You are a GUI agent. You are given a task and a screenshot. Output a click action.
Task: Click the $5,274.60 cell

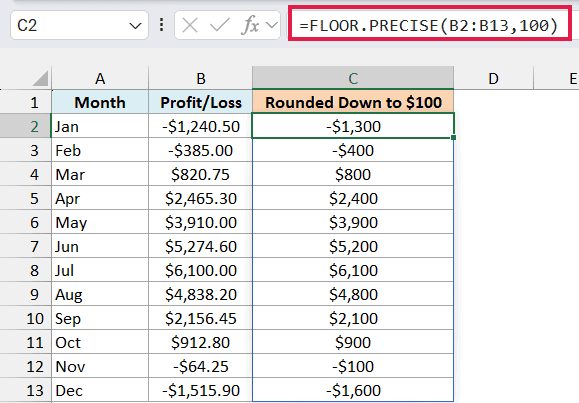201,246
